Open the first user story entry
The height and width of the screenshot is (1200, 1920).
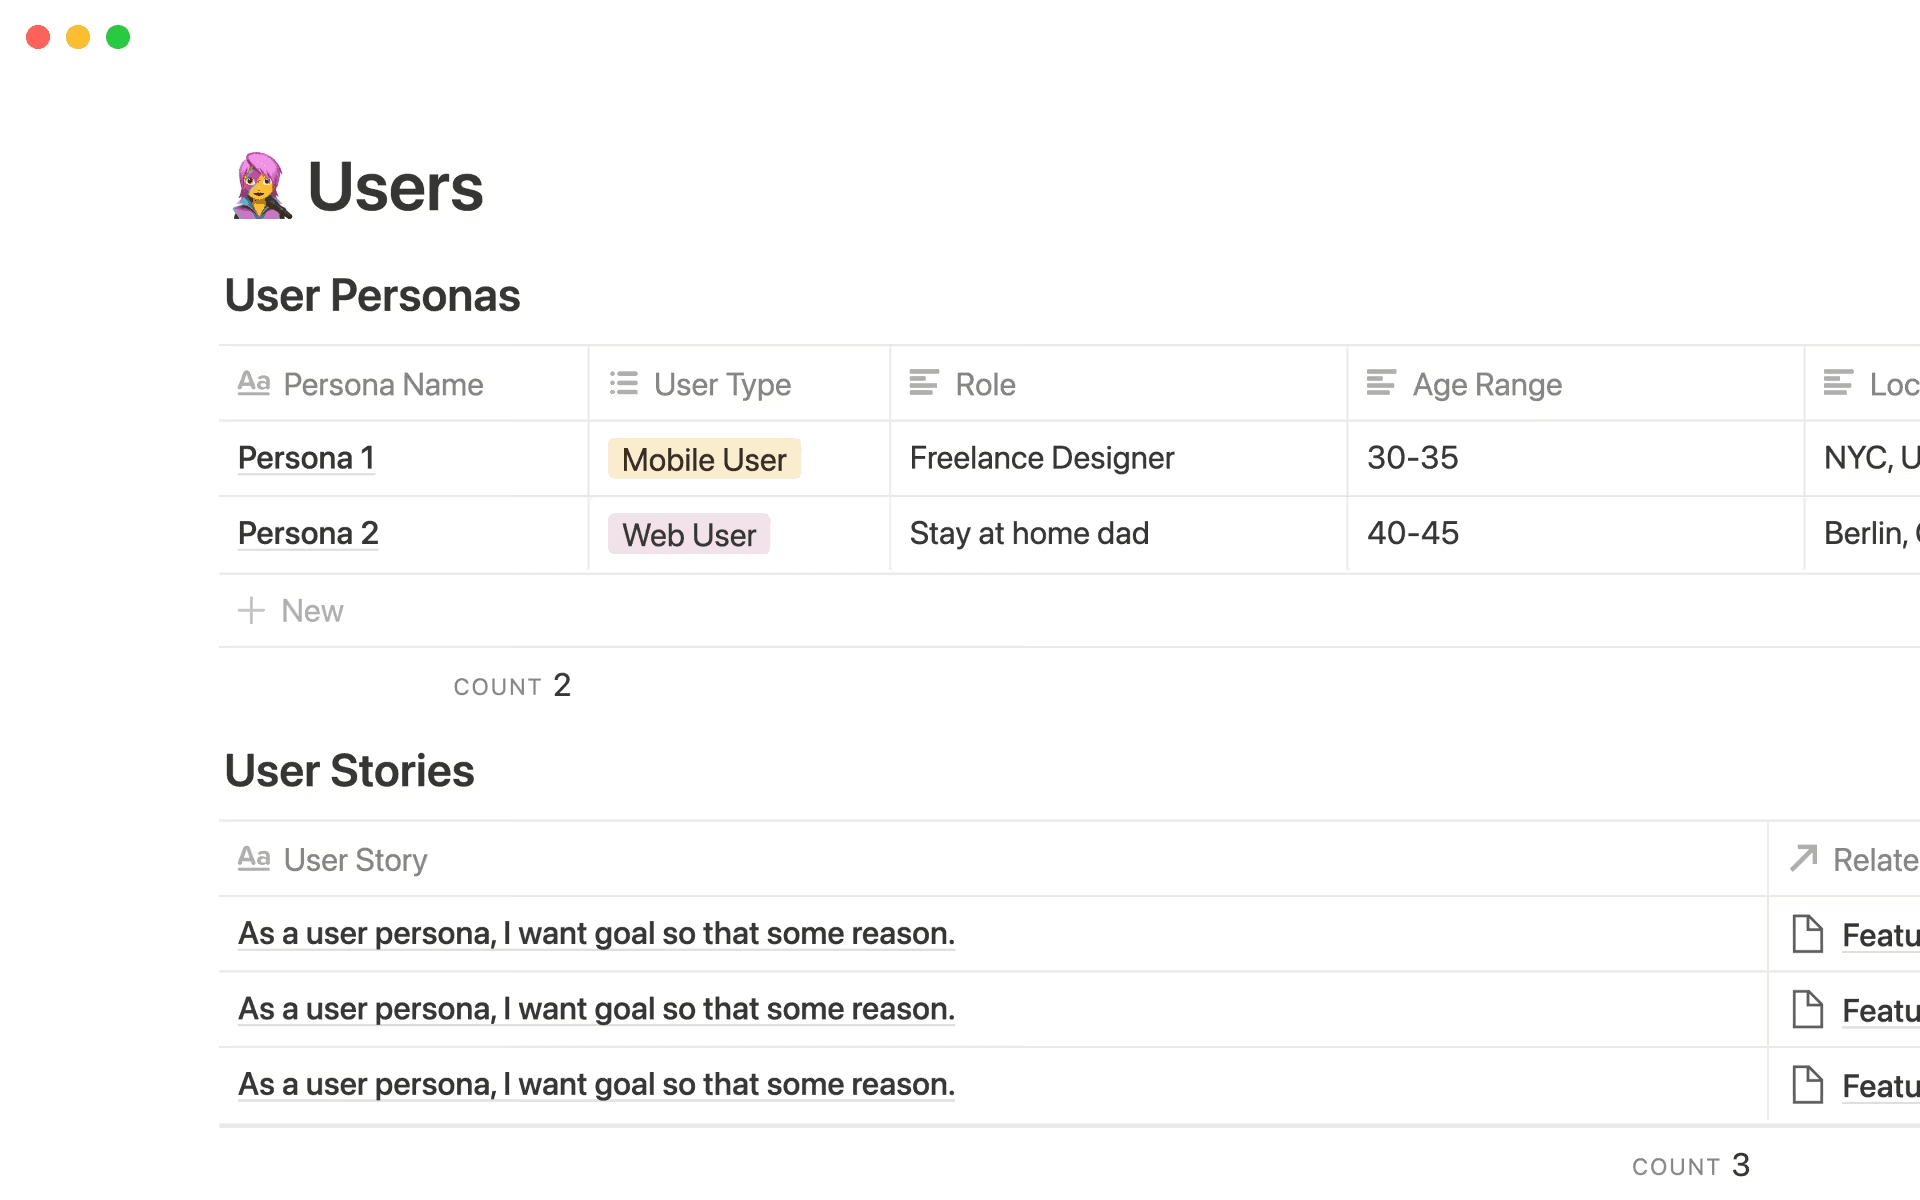(595, 933)
